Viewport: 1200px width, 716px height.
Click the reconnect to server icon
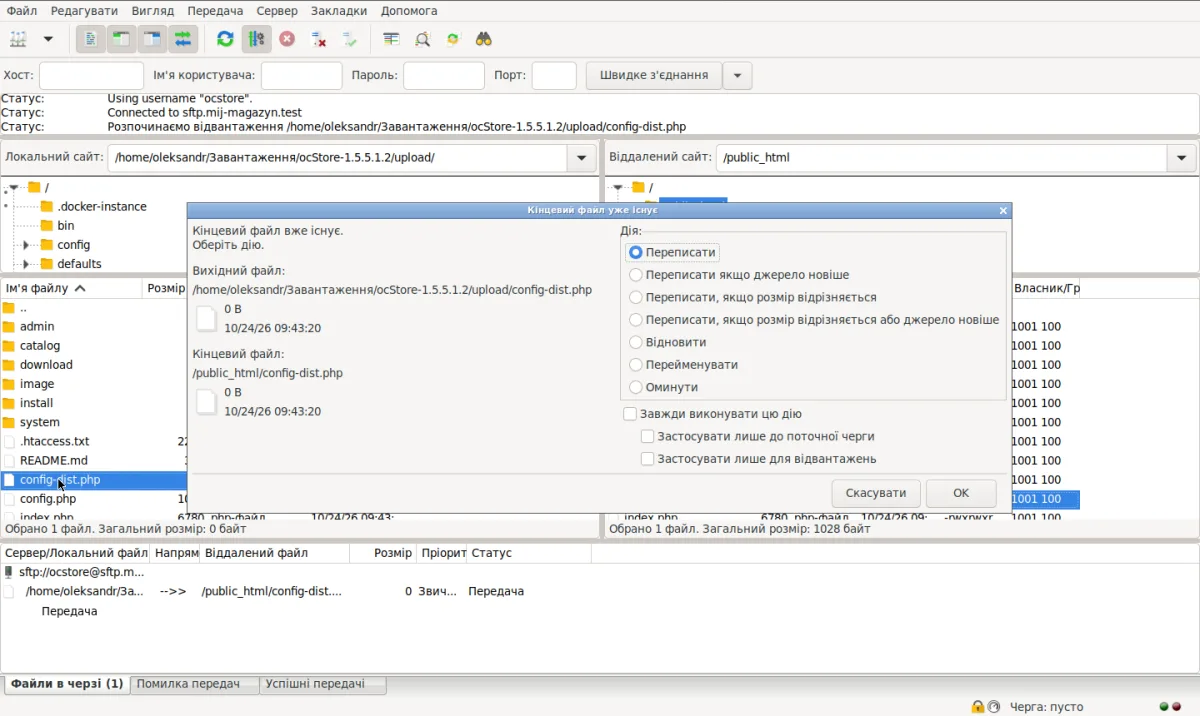pyautogui.click(x=349, y=39)
